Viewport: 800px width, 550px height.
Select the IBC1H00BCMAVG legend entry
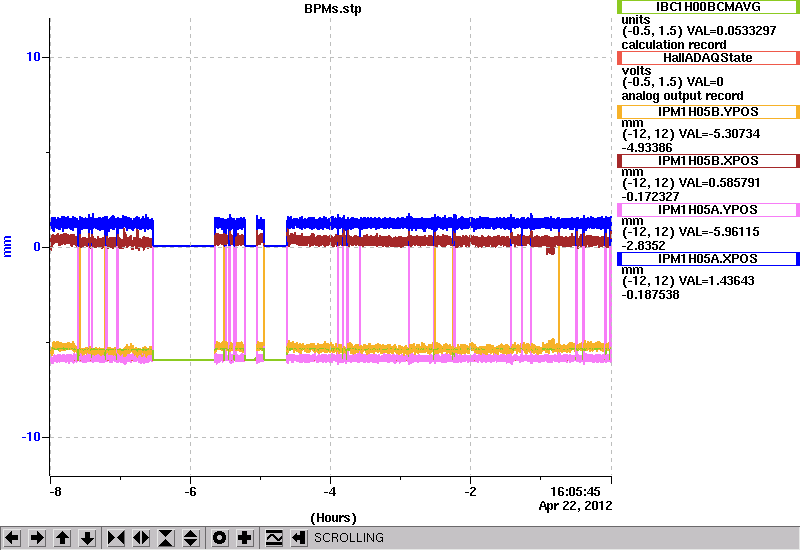(709, 7)
